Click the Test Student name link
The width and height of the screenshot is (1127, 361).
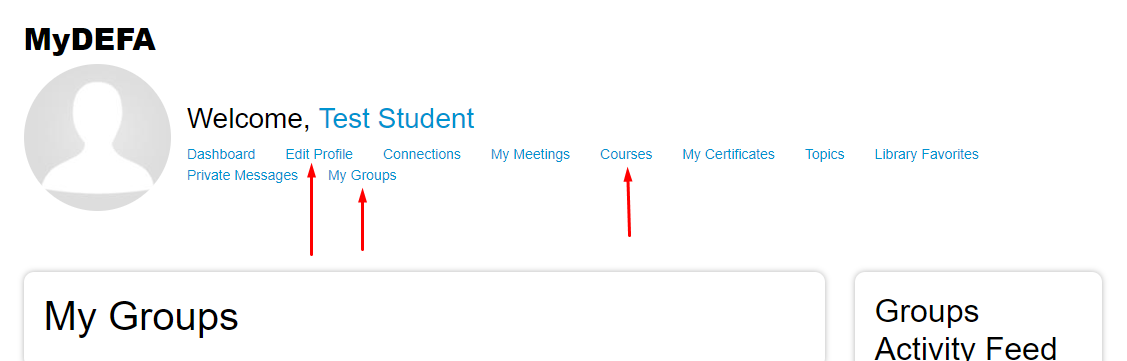point(397,119)
